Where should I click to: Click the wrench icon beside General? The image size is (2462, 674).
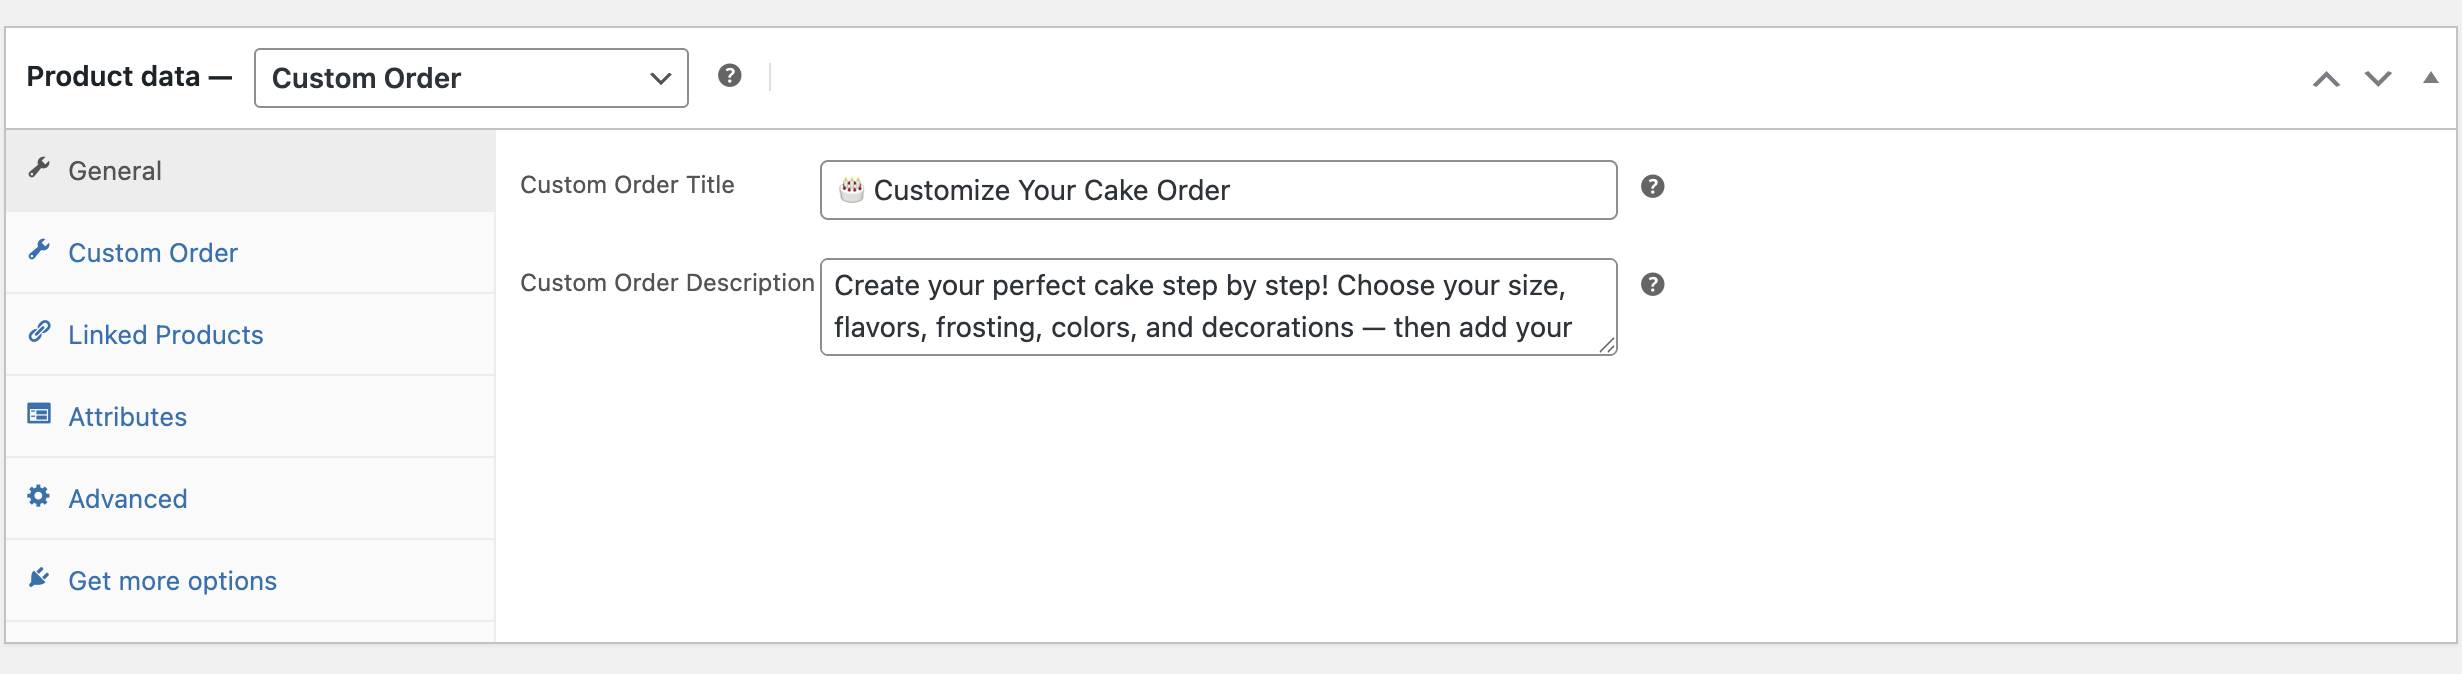(x=39, y=168)
